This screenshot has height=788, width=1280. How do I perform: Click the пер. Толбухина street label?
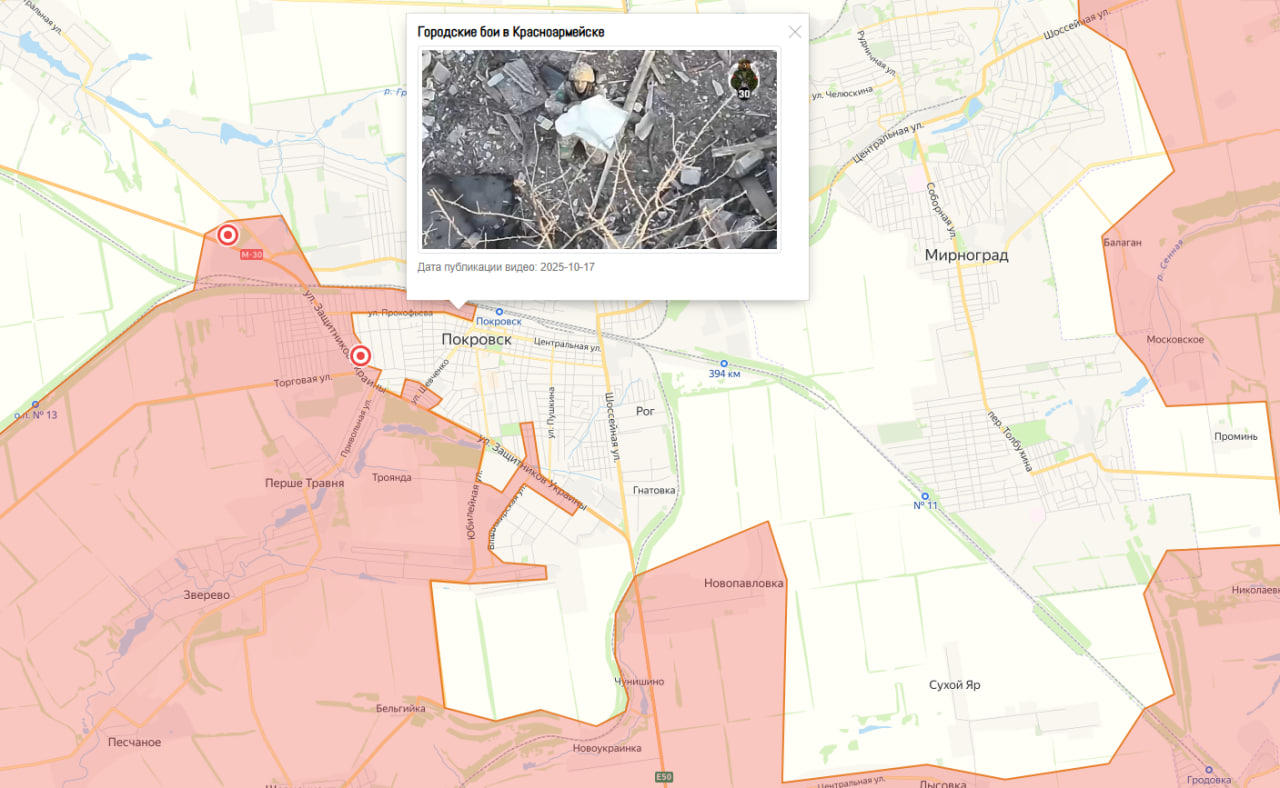(1010, 441)
